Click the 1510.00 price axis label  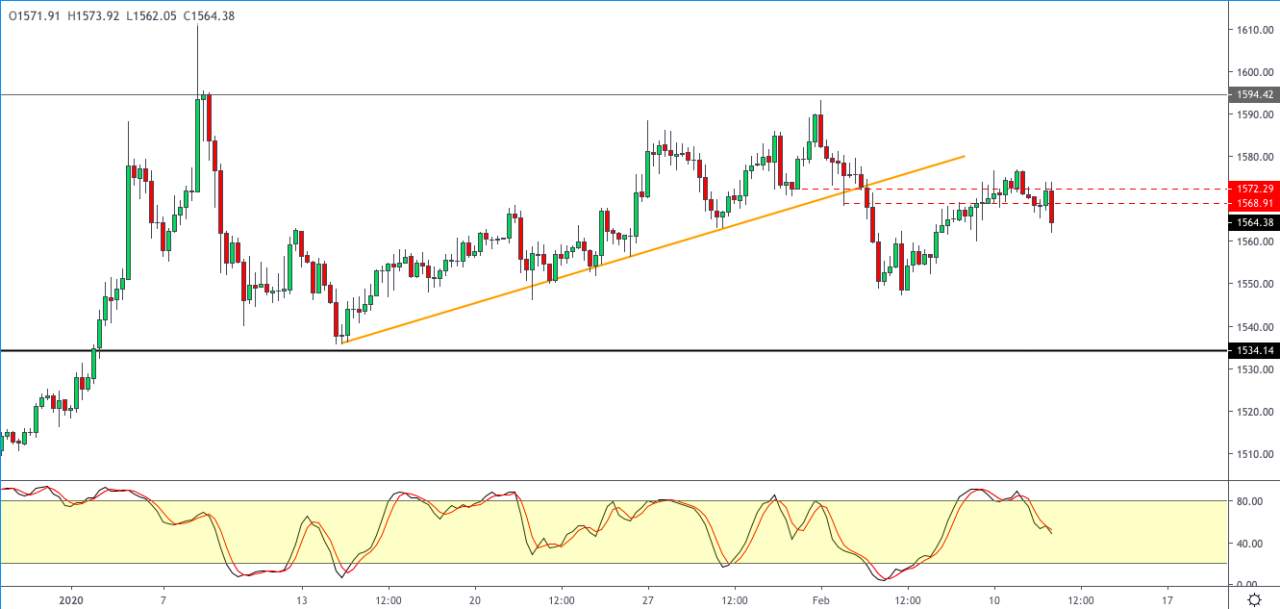pos(1254,454)
